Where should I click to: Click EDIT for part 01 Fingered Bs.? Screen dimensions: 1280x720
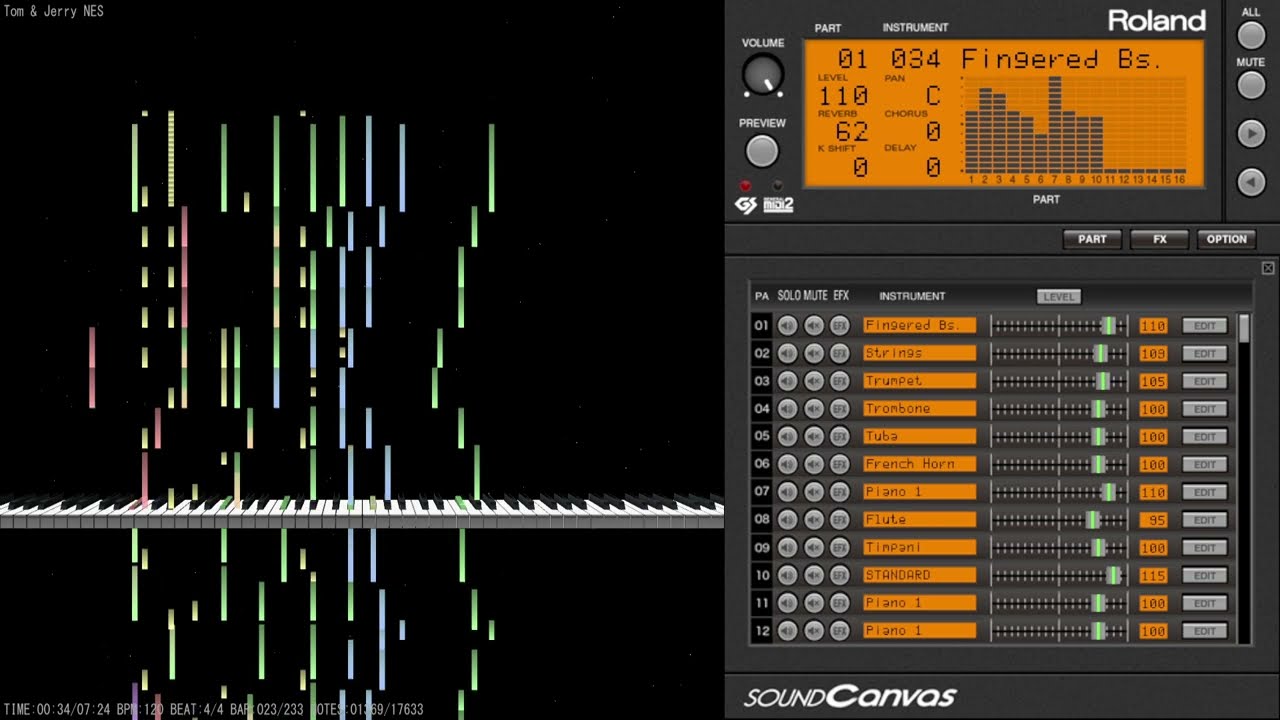pos(1204,325)
